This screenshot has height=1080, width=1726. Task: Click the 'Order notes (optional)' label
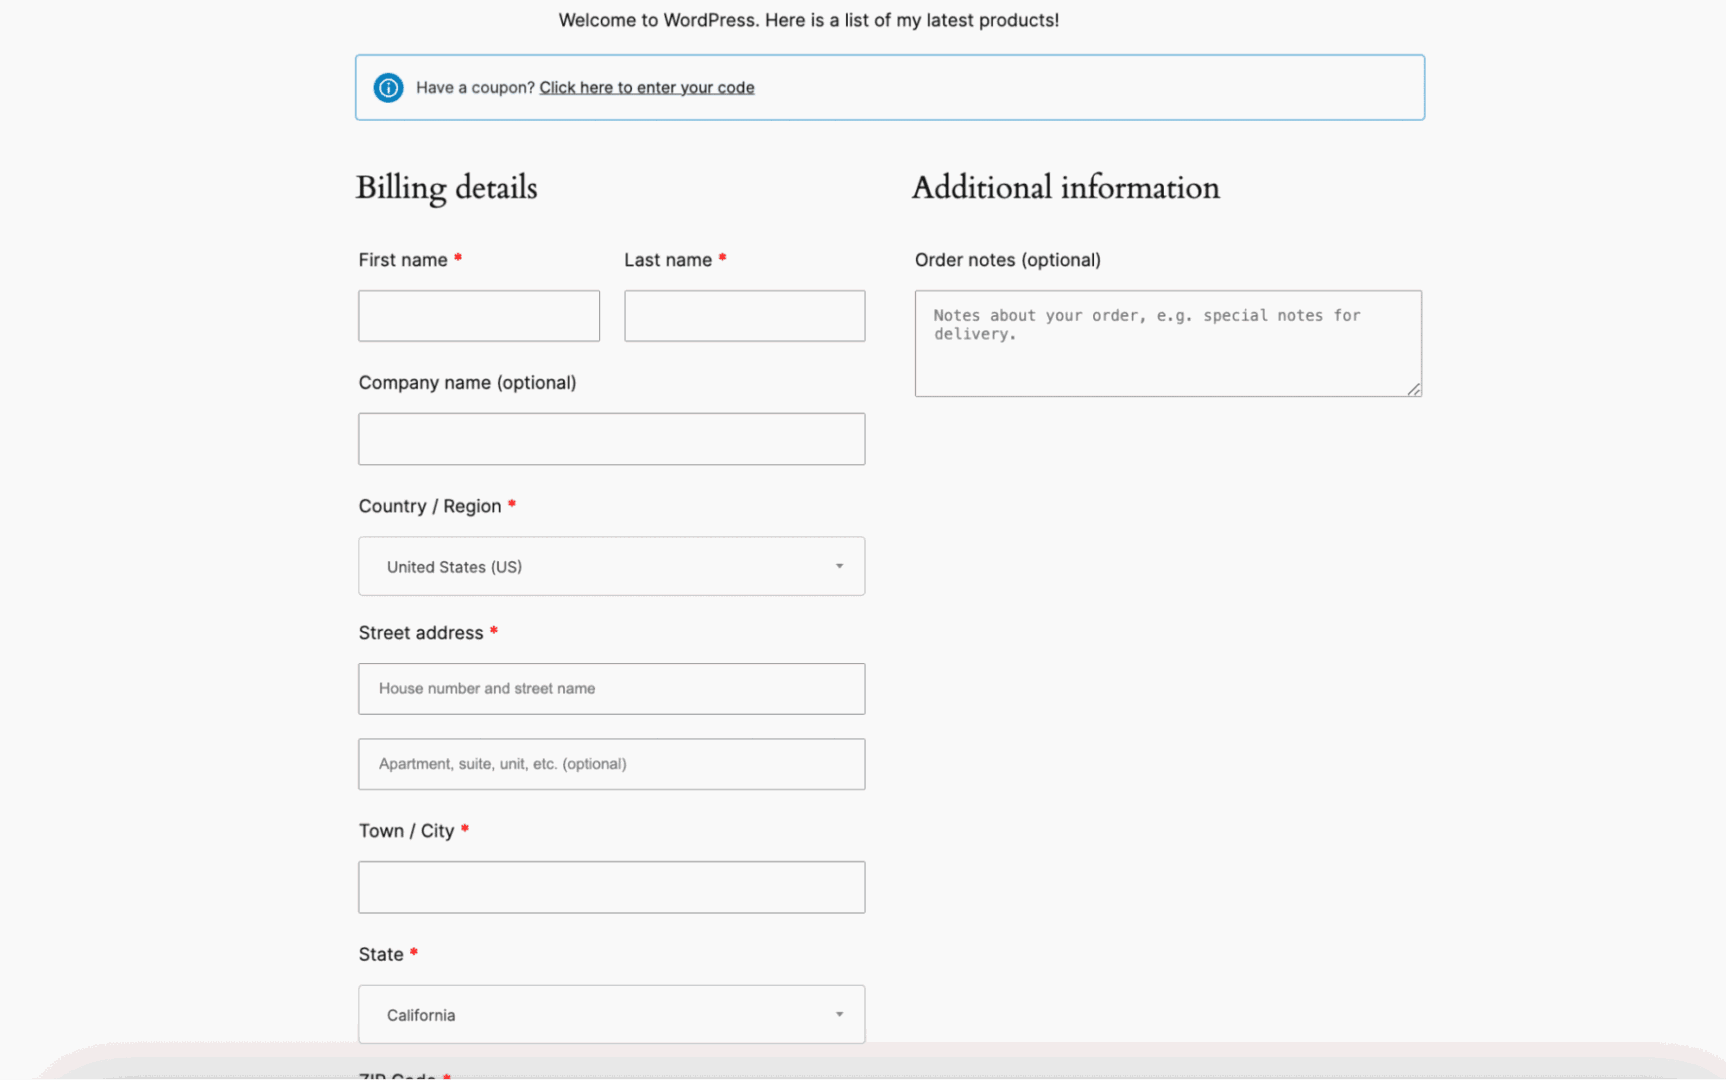[1008, 260]
